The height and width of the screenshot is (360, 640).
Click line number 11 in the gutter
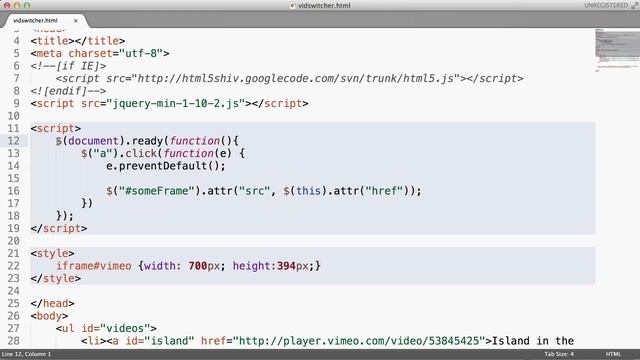(x=13, y=129)
